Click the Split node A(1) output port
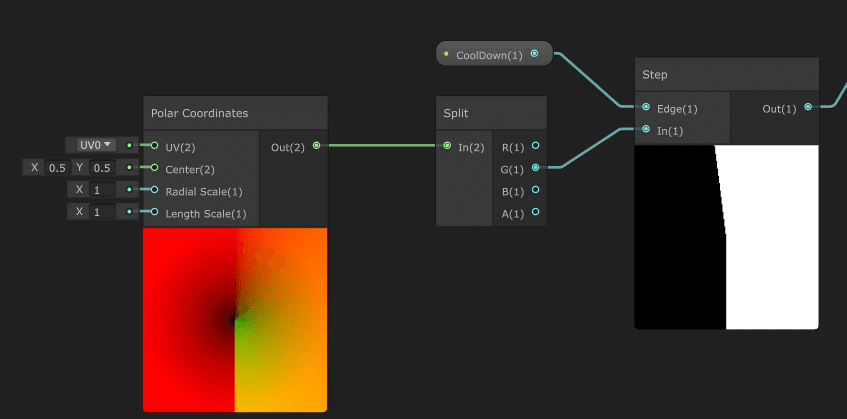 tap(535, 212)
